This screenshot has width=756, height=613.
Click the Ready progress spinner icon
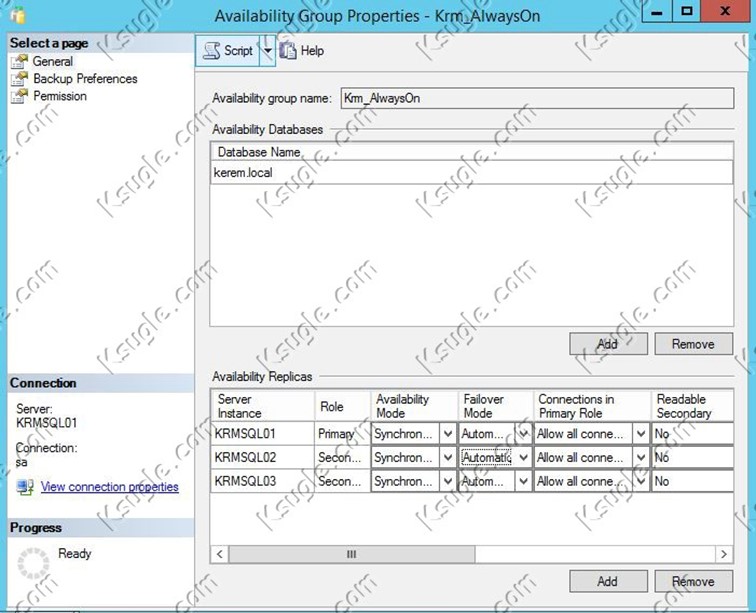[x=33, y=563]
